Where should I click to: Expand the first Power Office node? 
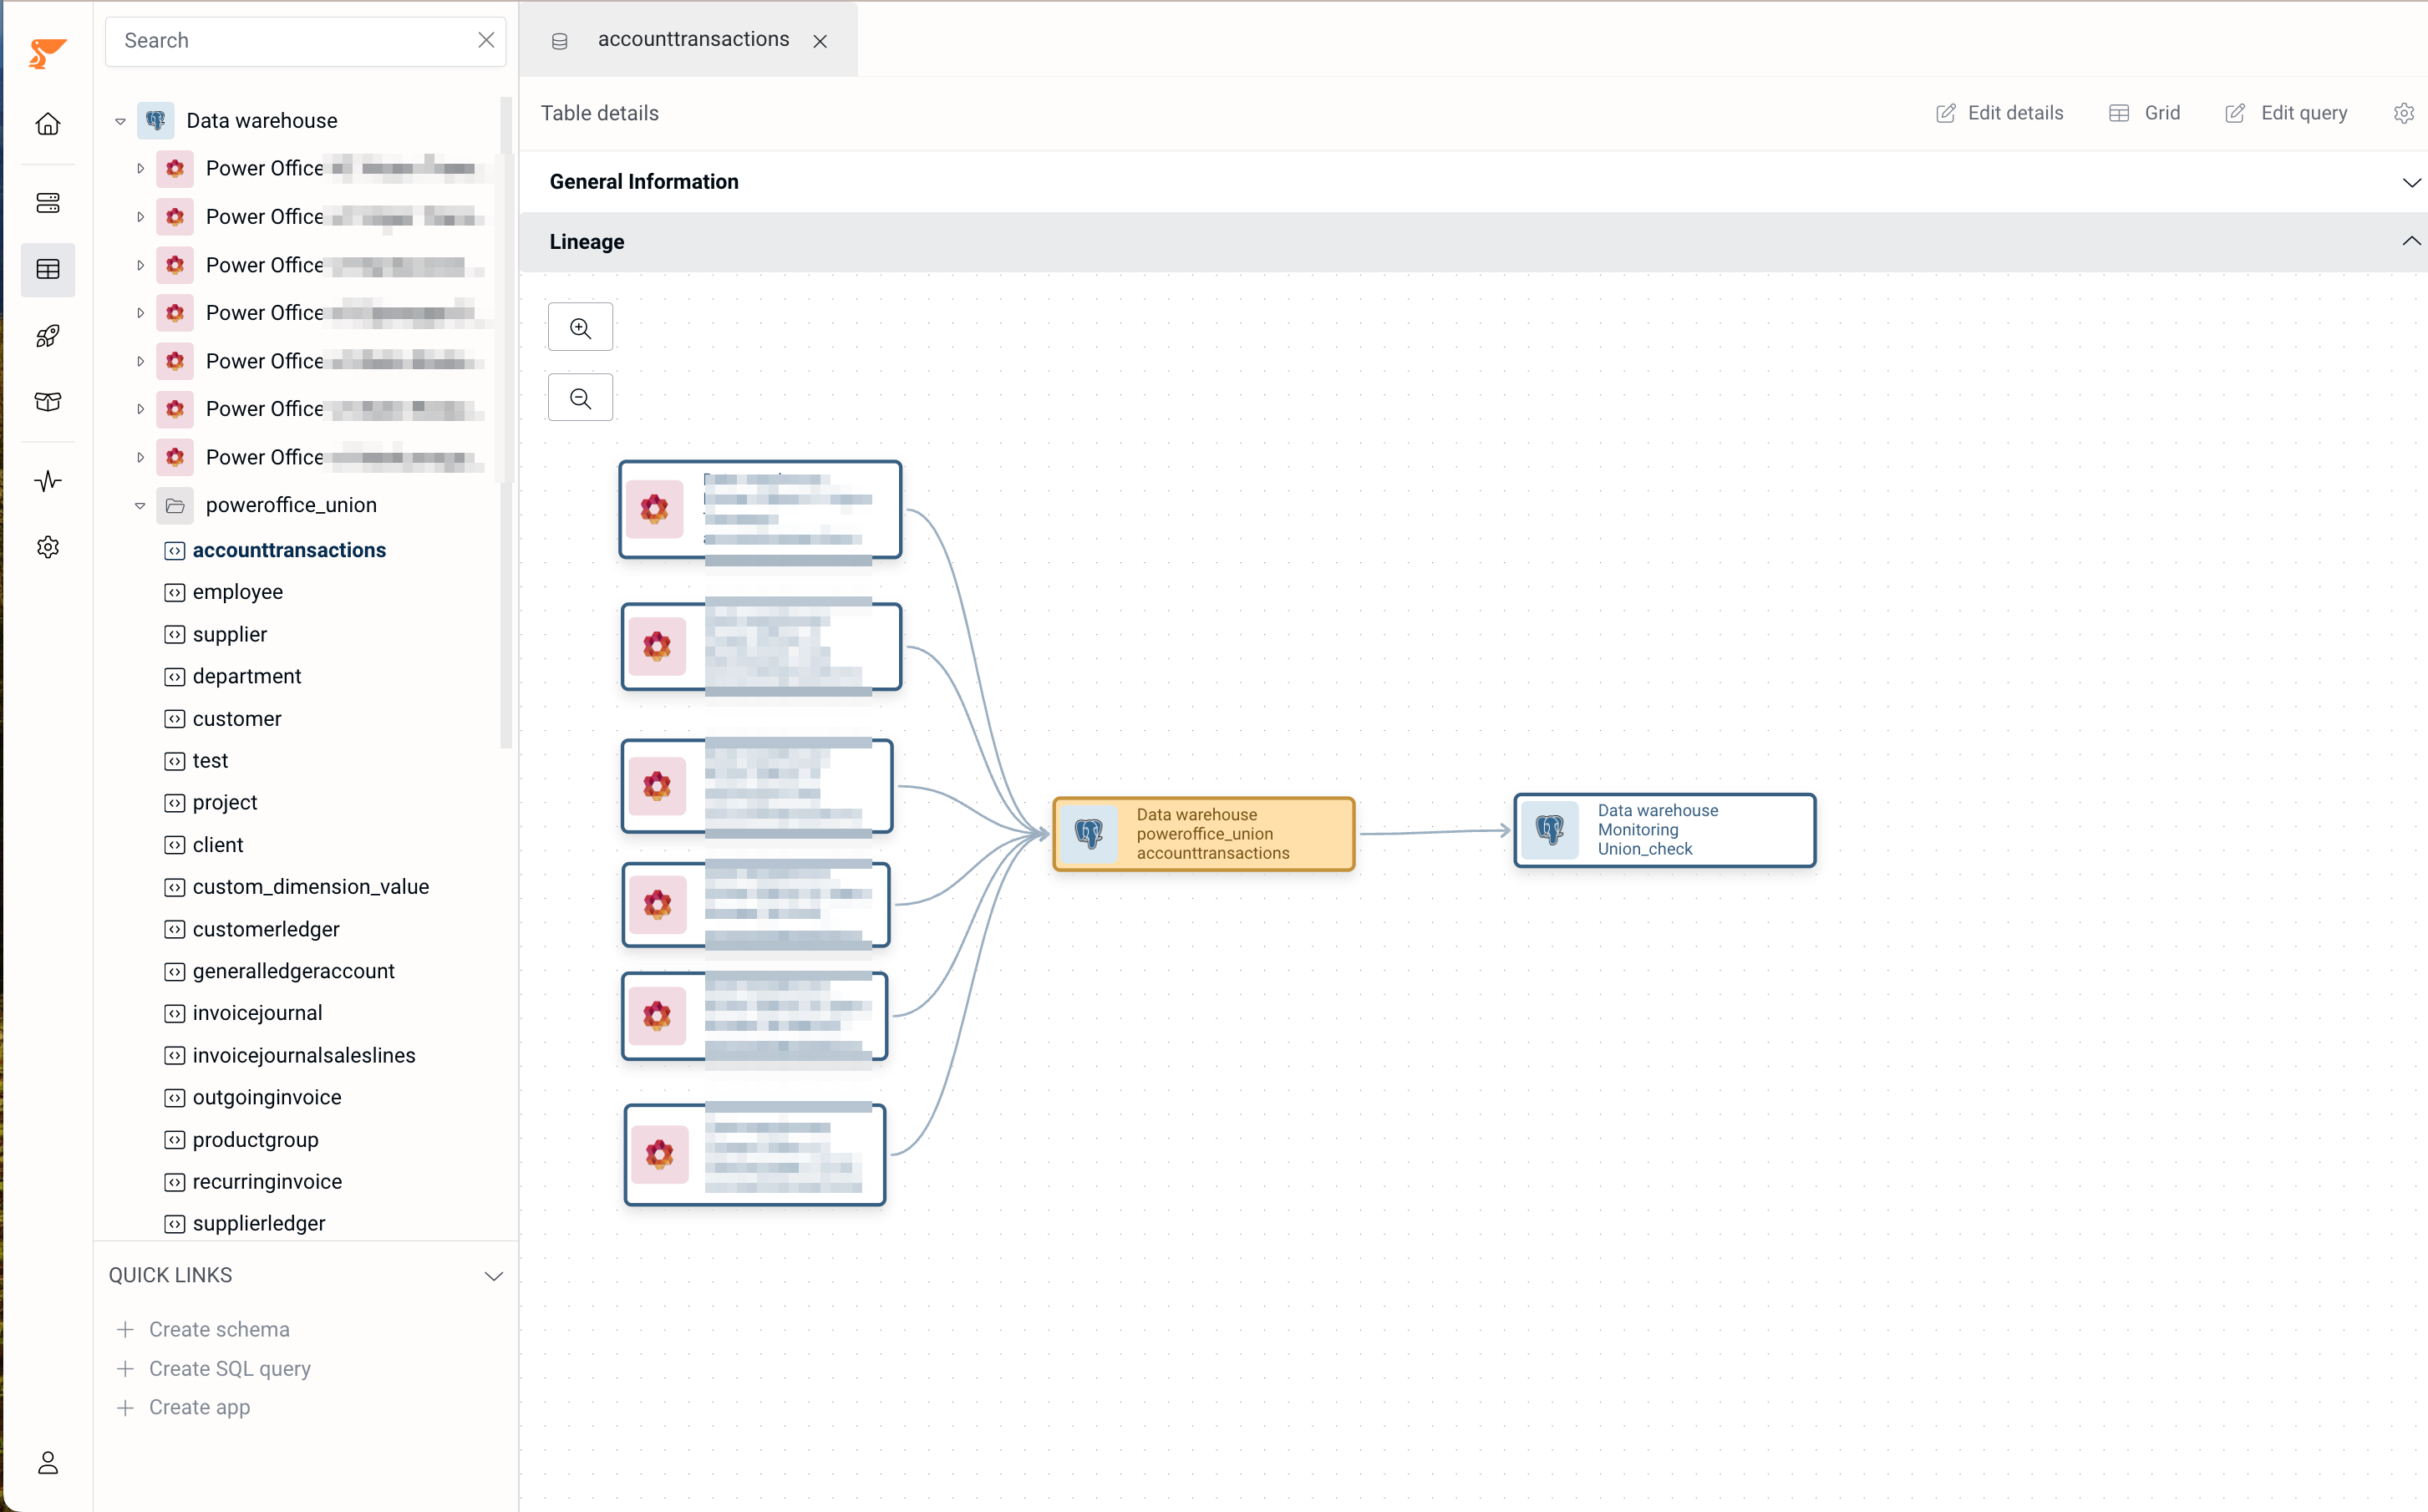click(x=140, y=168)
